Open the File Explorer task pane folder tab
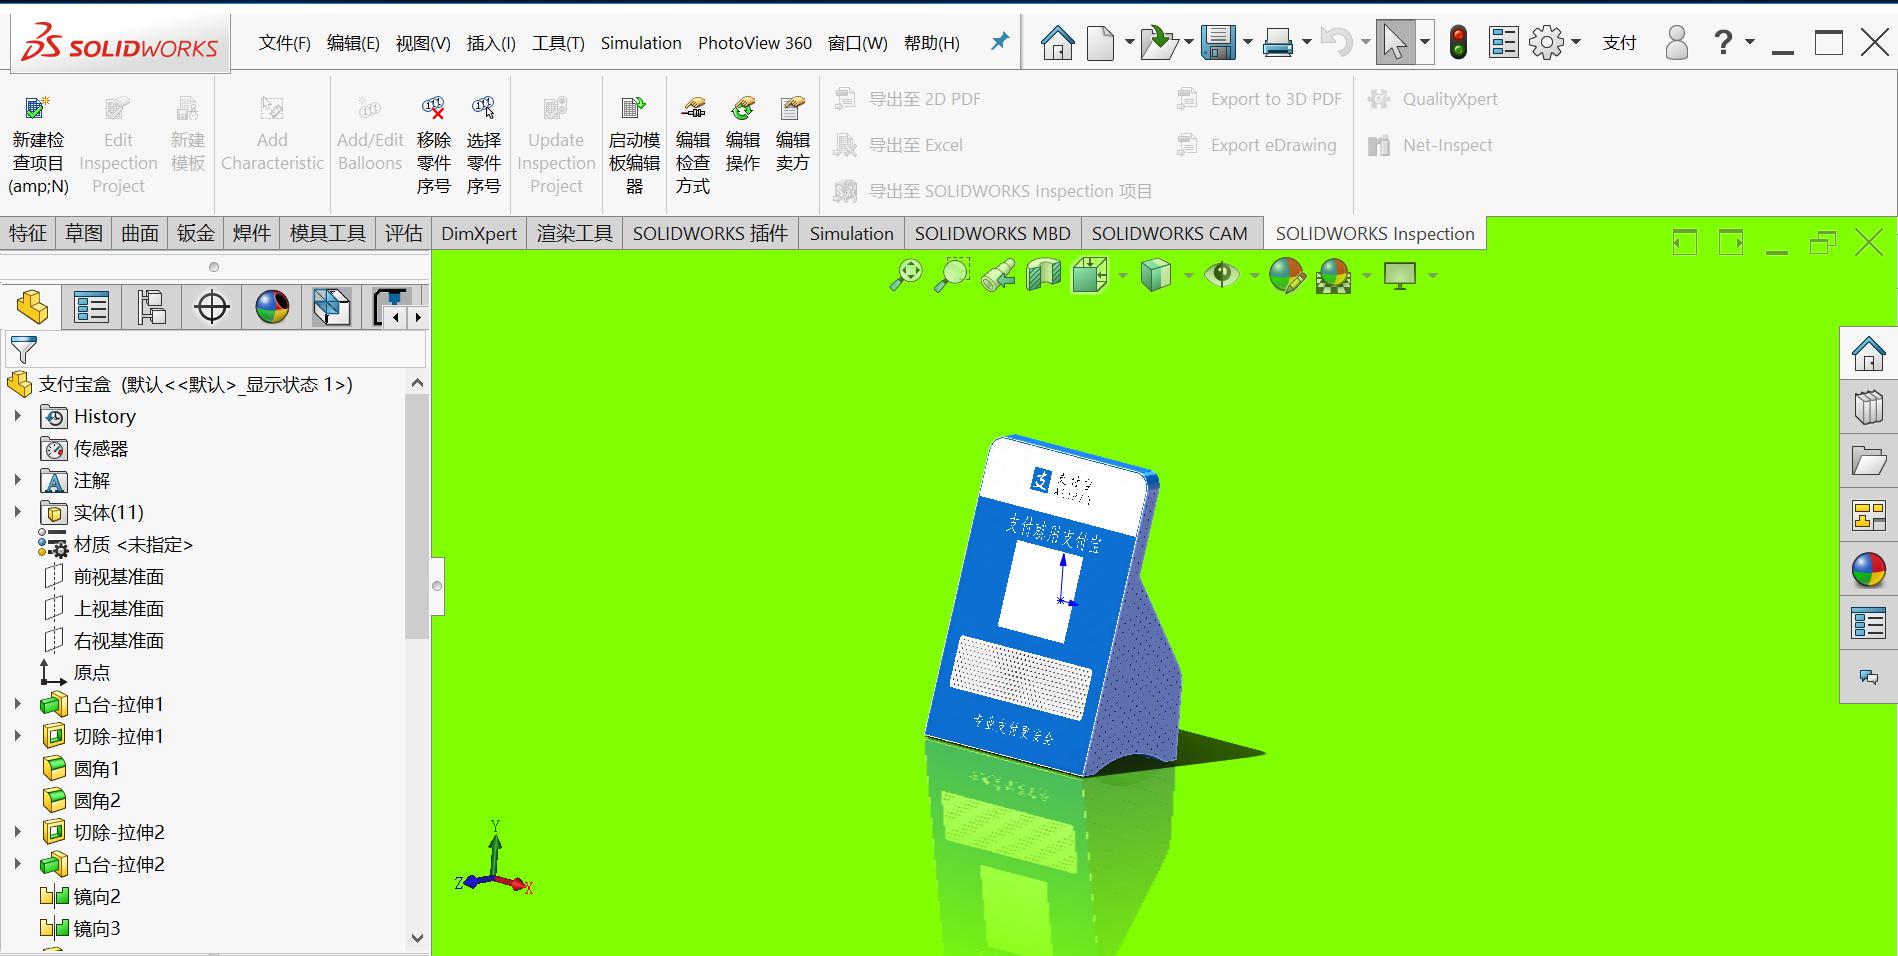 (1868, 462)
